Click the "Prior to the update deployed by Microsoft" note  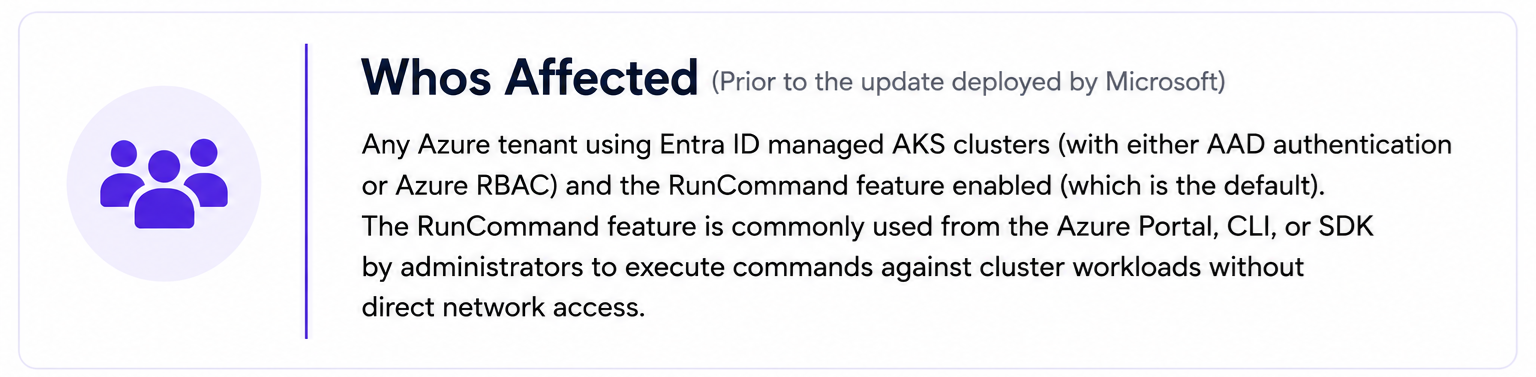pyautogui.click(x=968, y=82)
